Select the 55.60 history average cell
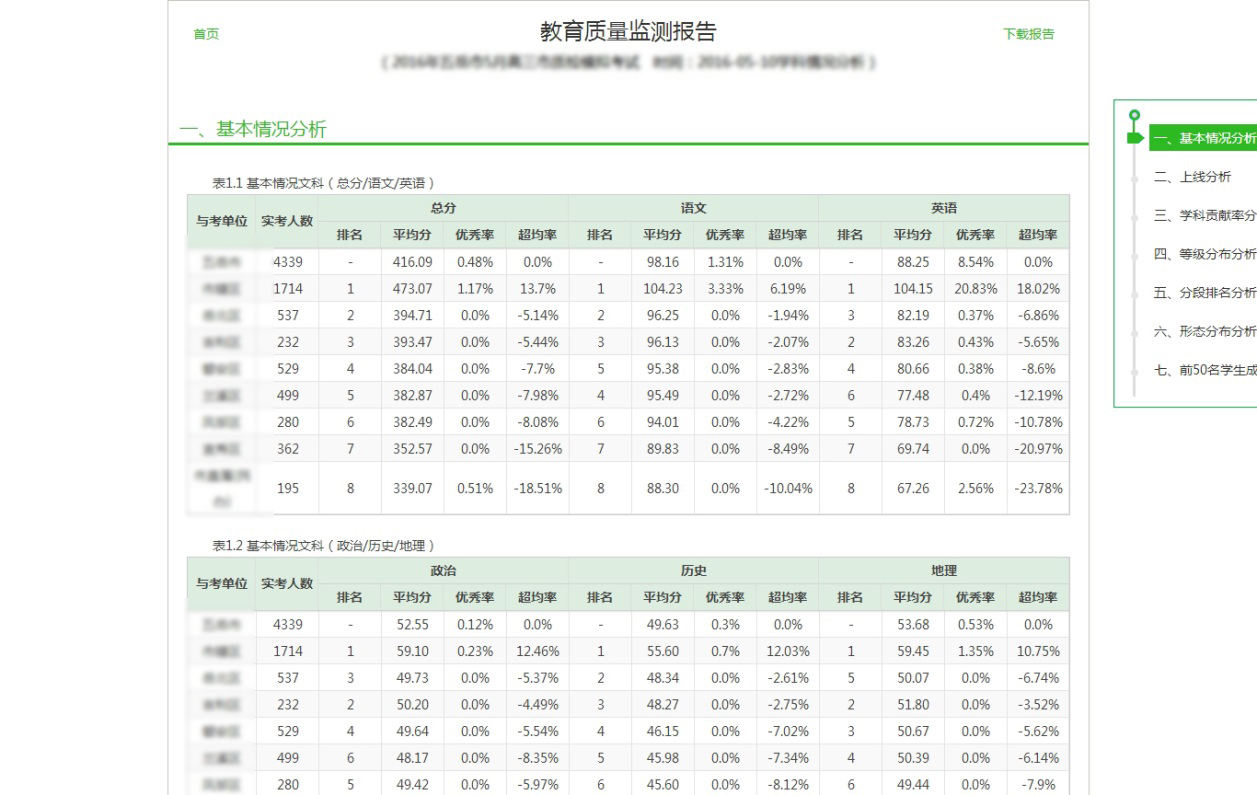This screenshot has height=795, width=1257. click(662, 651)
